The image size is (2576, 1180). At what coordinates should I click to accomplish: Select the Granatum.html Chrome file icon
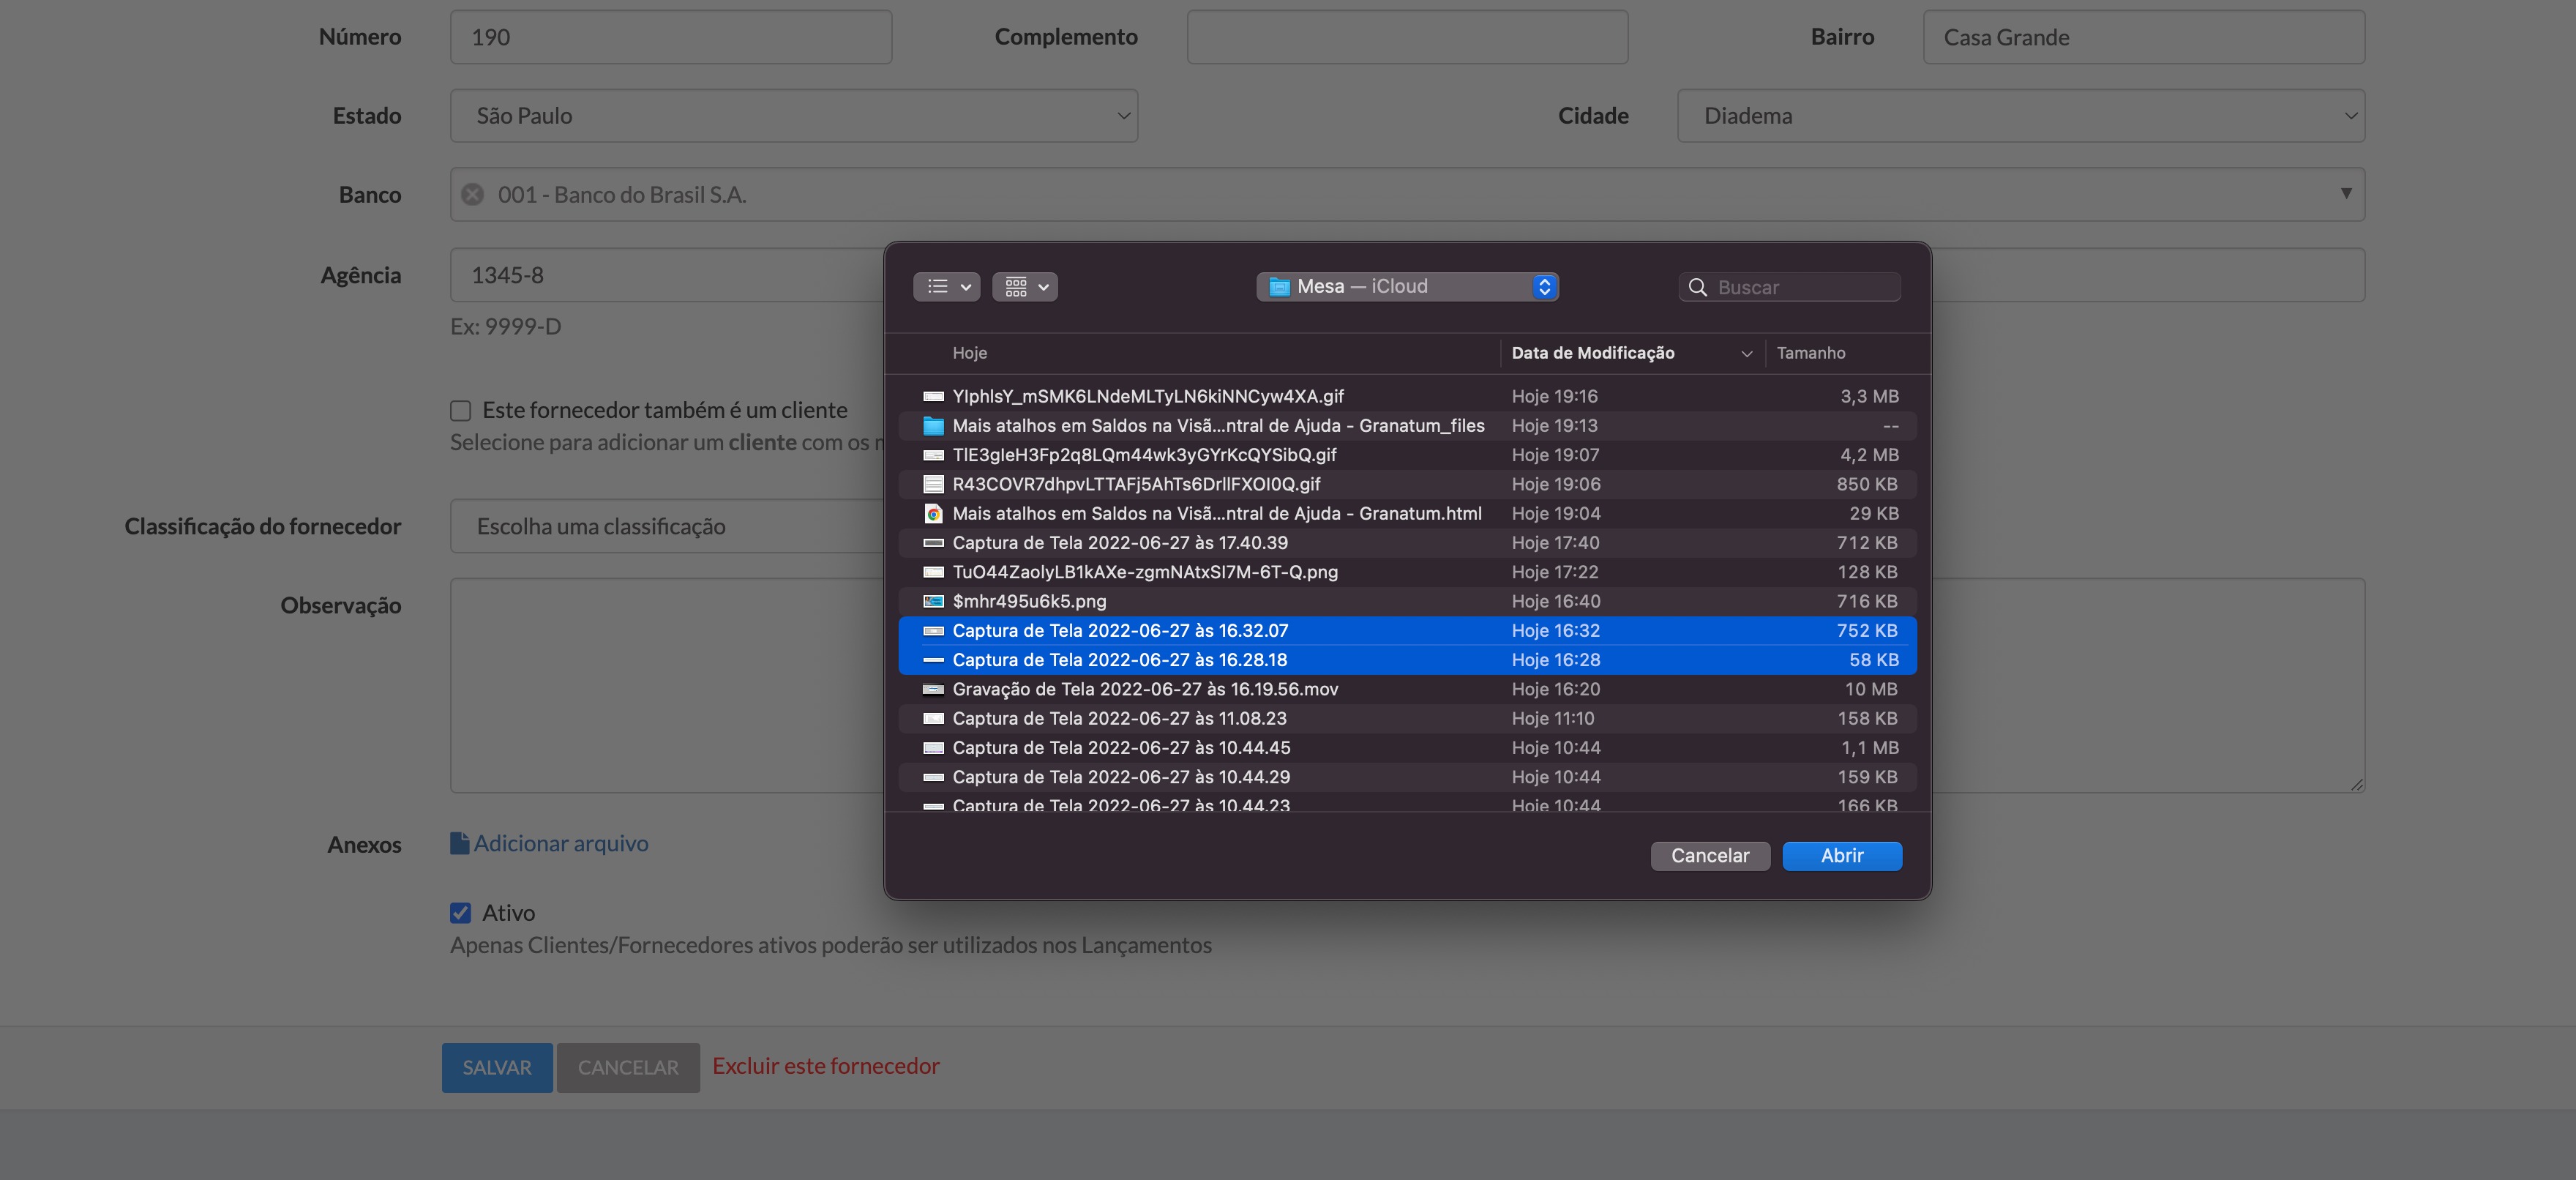pos(933,514)
